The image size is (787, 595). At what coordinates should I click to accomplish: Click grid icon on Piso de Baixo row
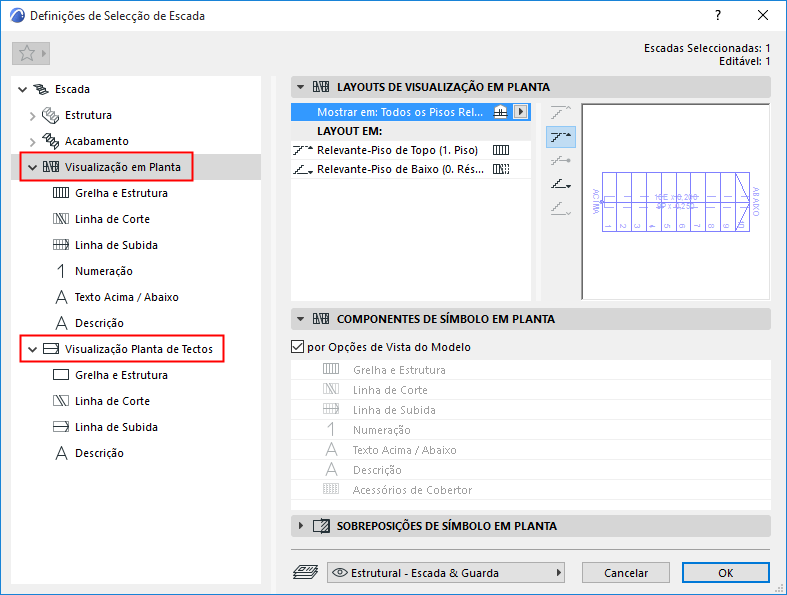point(501,169)
